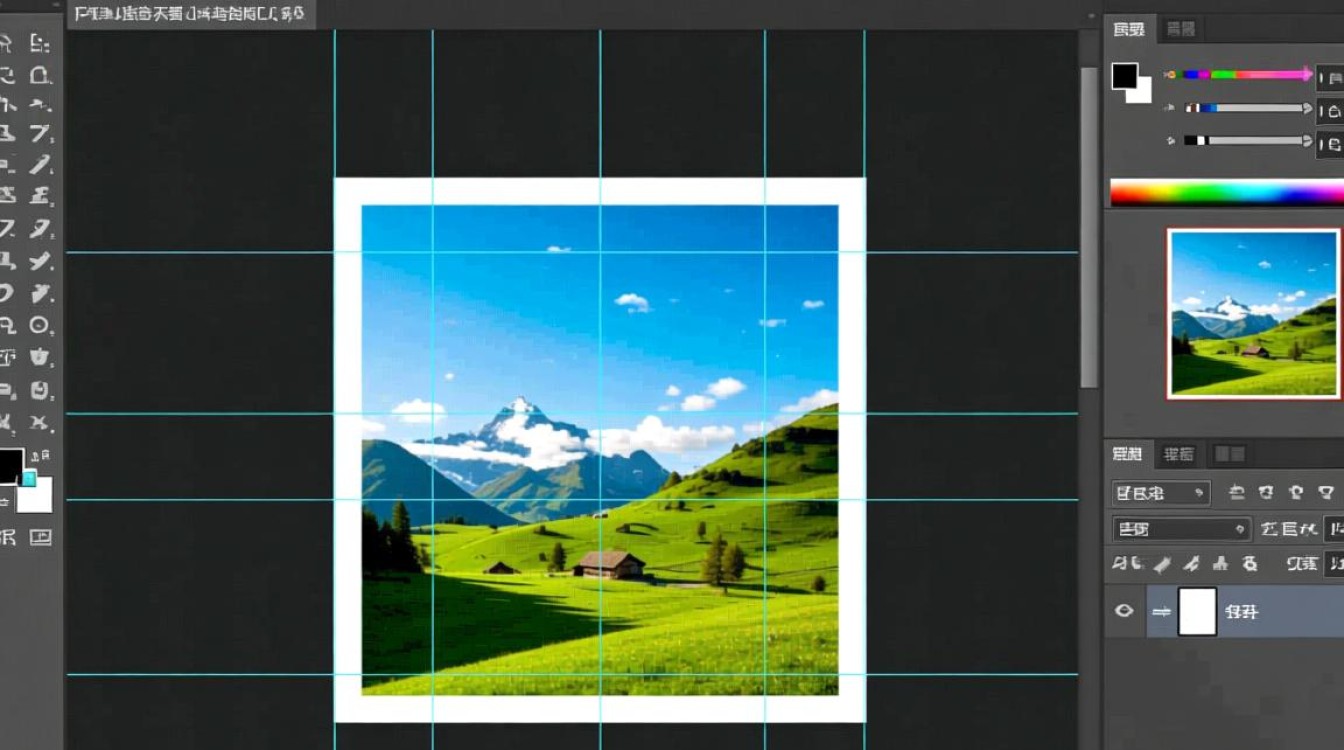This screenshot has width=1344, height=750.
Task: Click the landscape preview thumbnail in the right panel
Action: [1253, 313]
